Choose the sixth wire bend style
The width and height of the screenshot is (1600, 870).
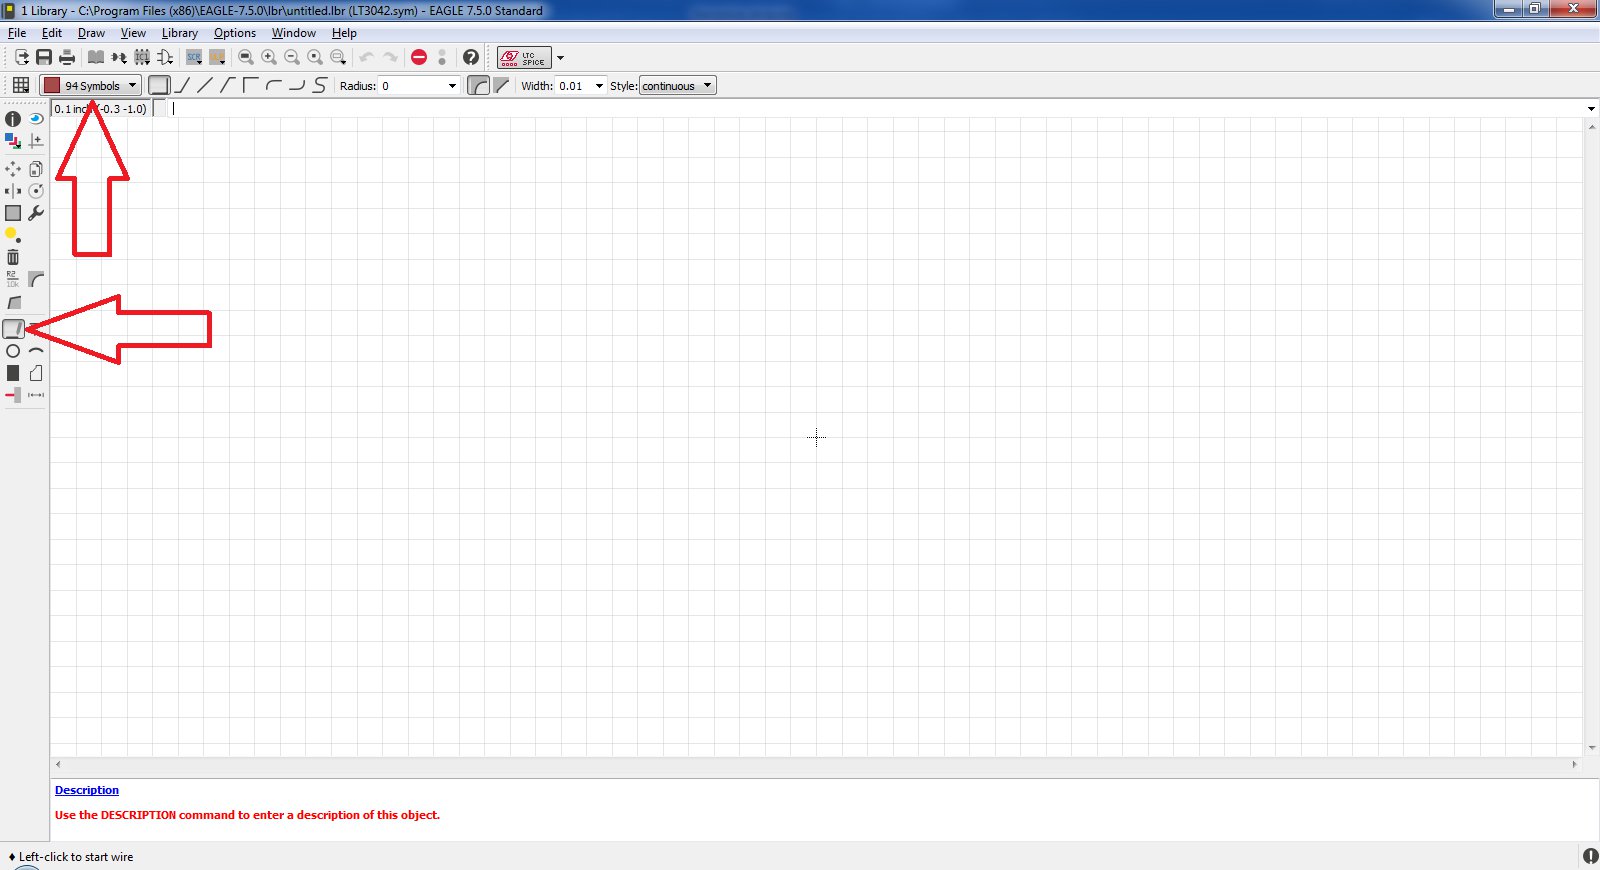coord(274,85)
